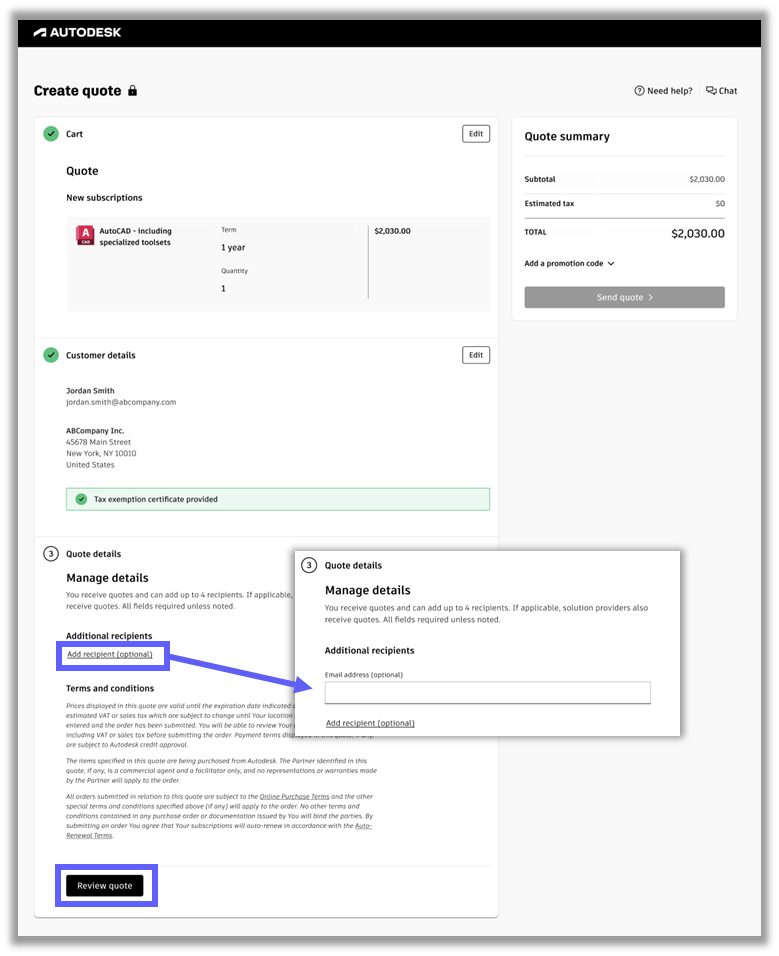Edit the Customer details section
Viewport: 779px width, 956px height.
pos(476,355)
